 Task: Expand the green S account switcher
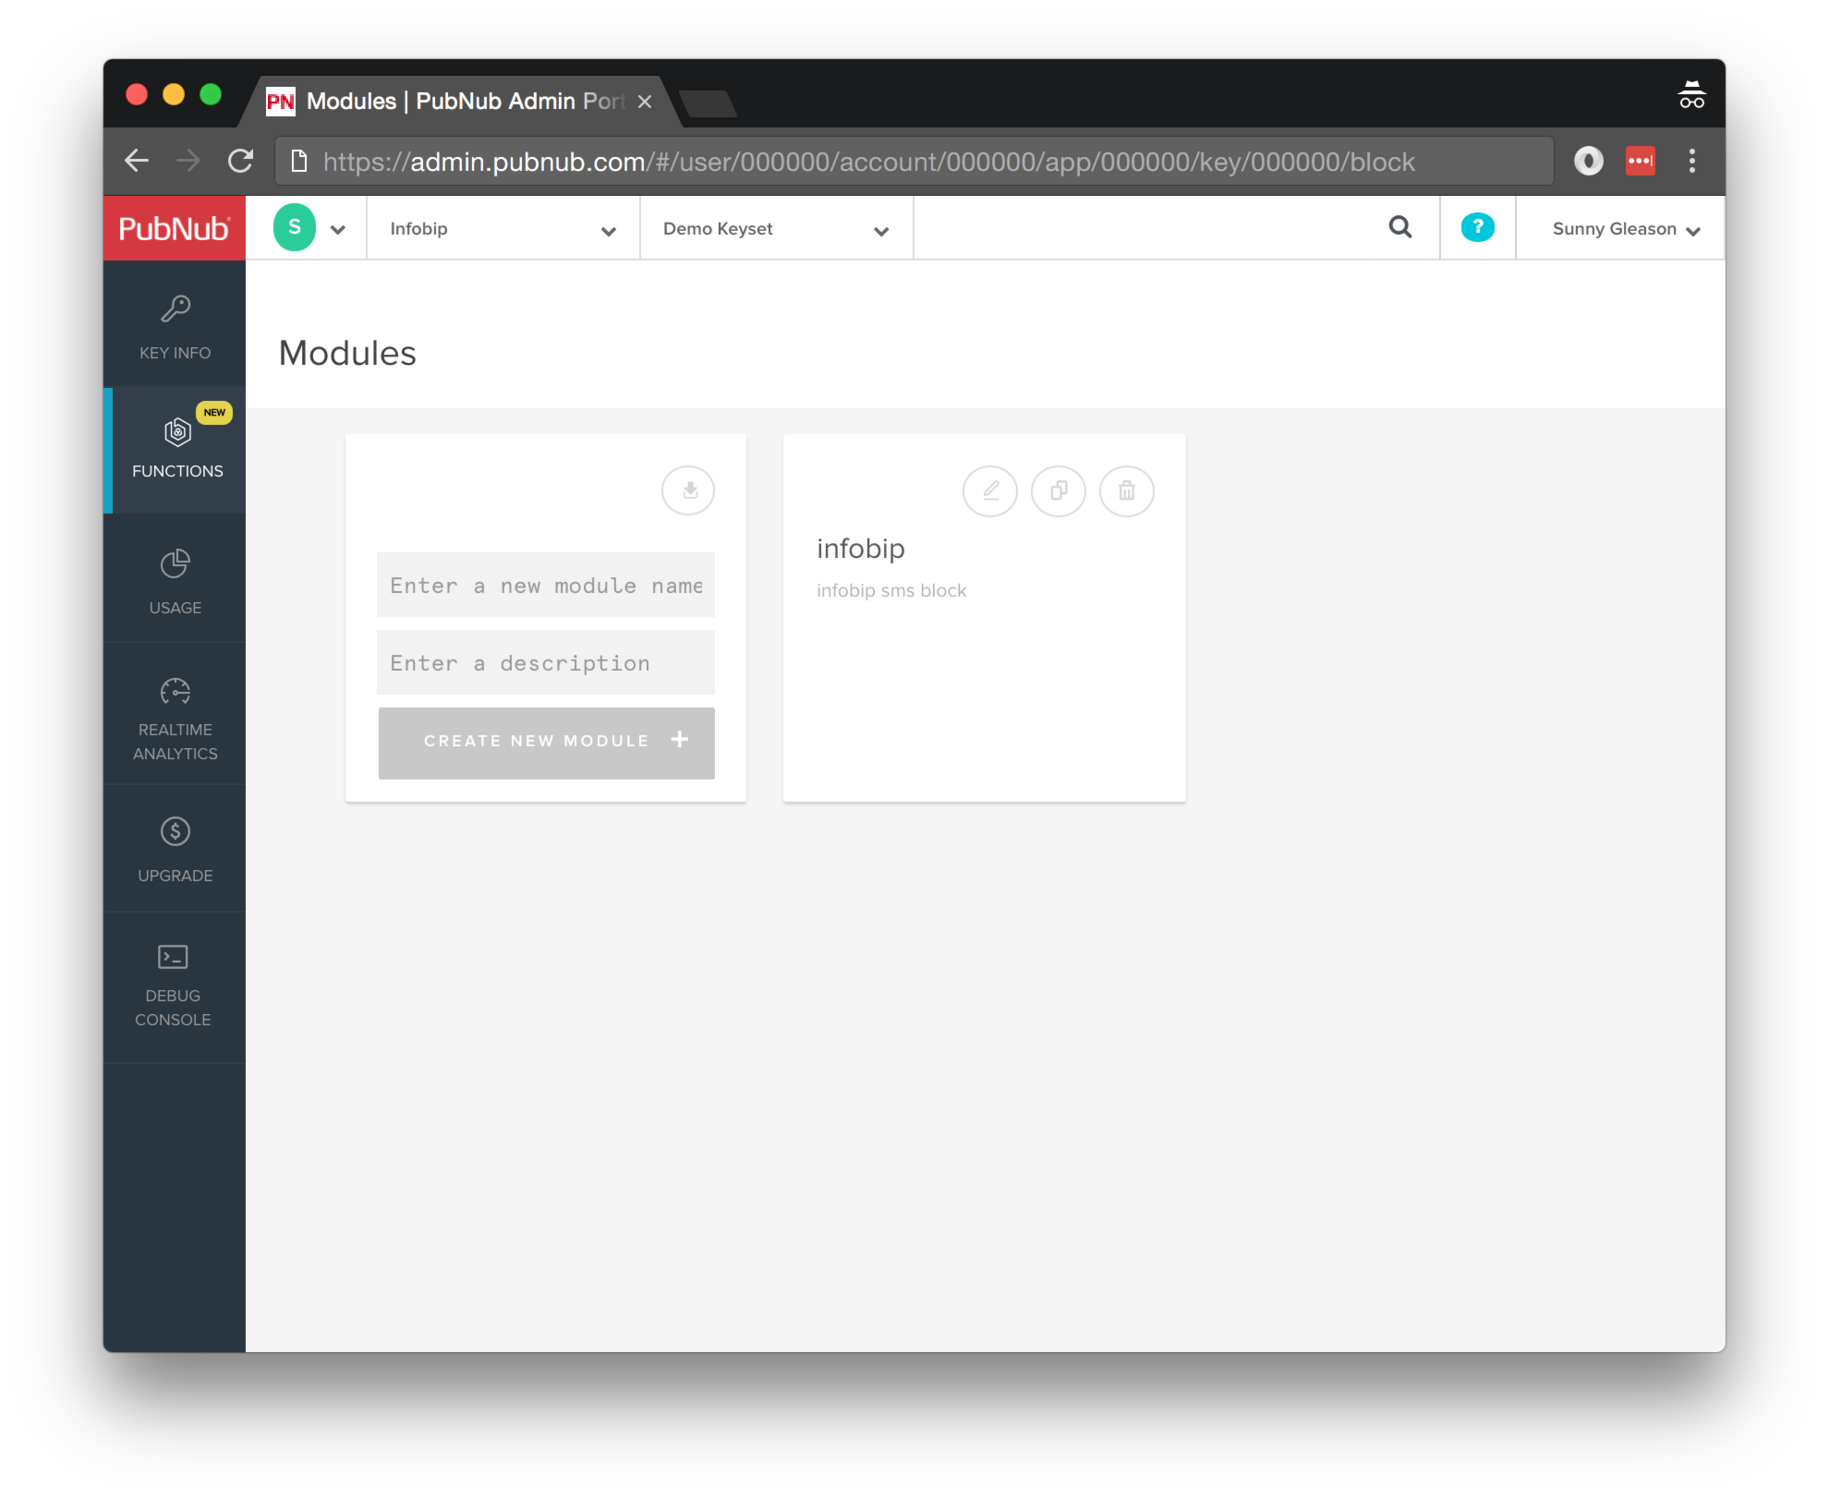[309, 229]
